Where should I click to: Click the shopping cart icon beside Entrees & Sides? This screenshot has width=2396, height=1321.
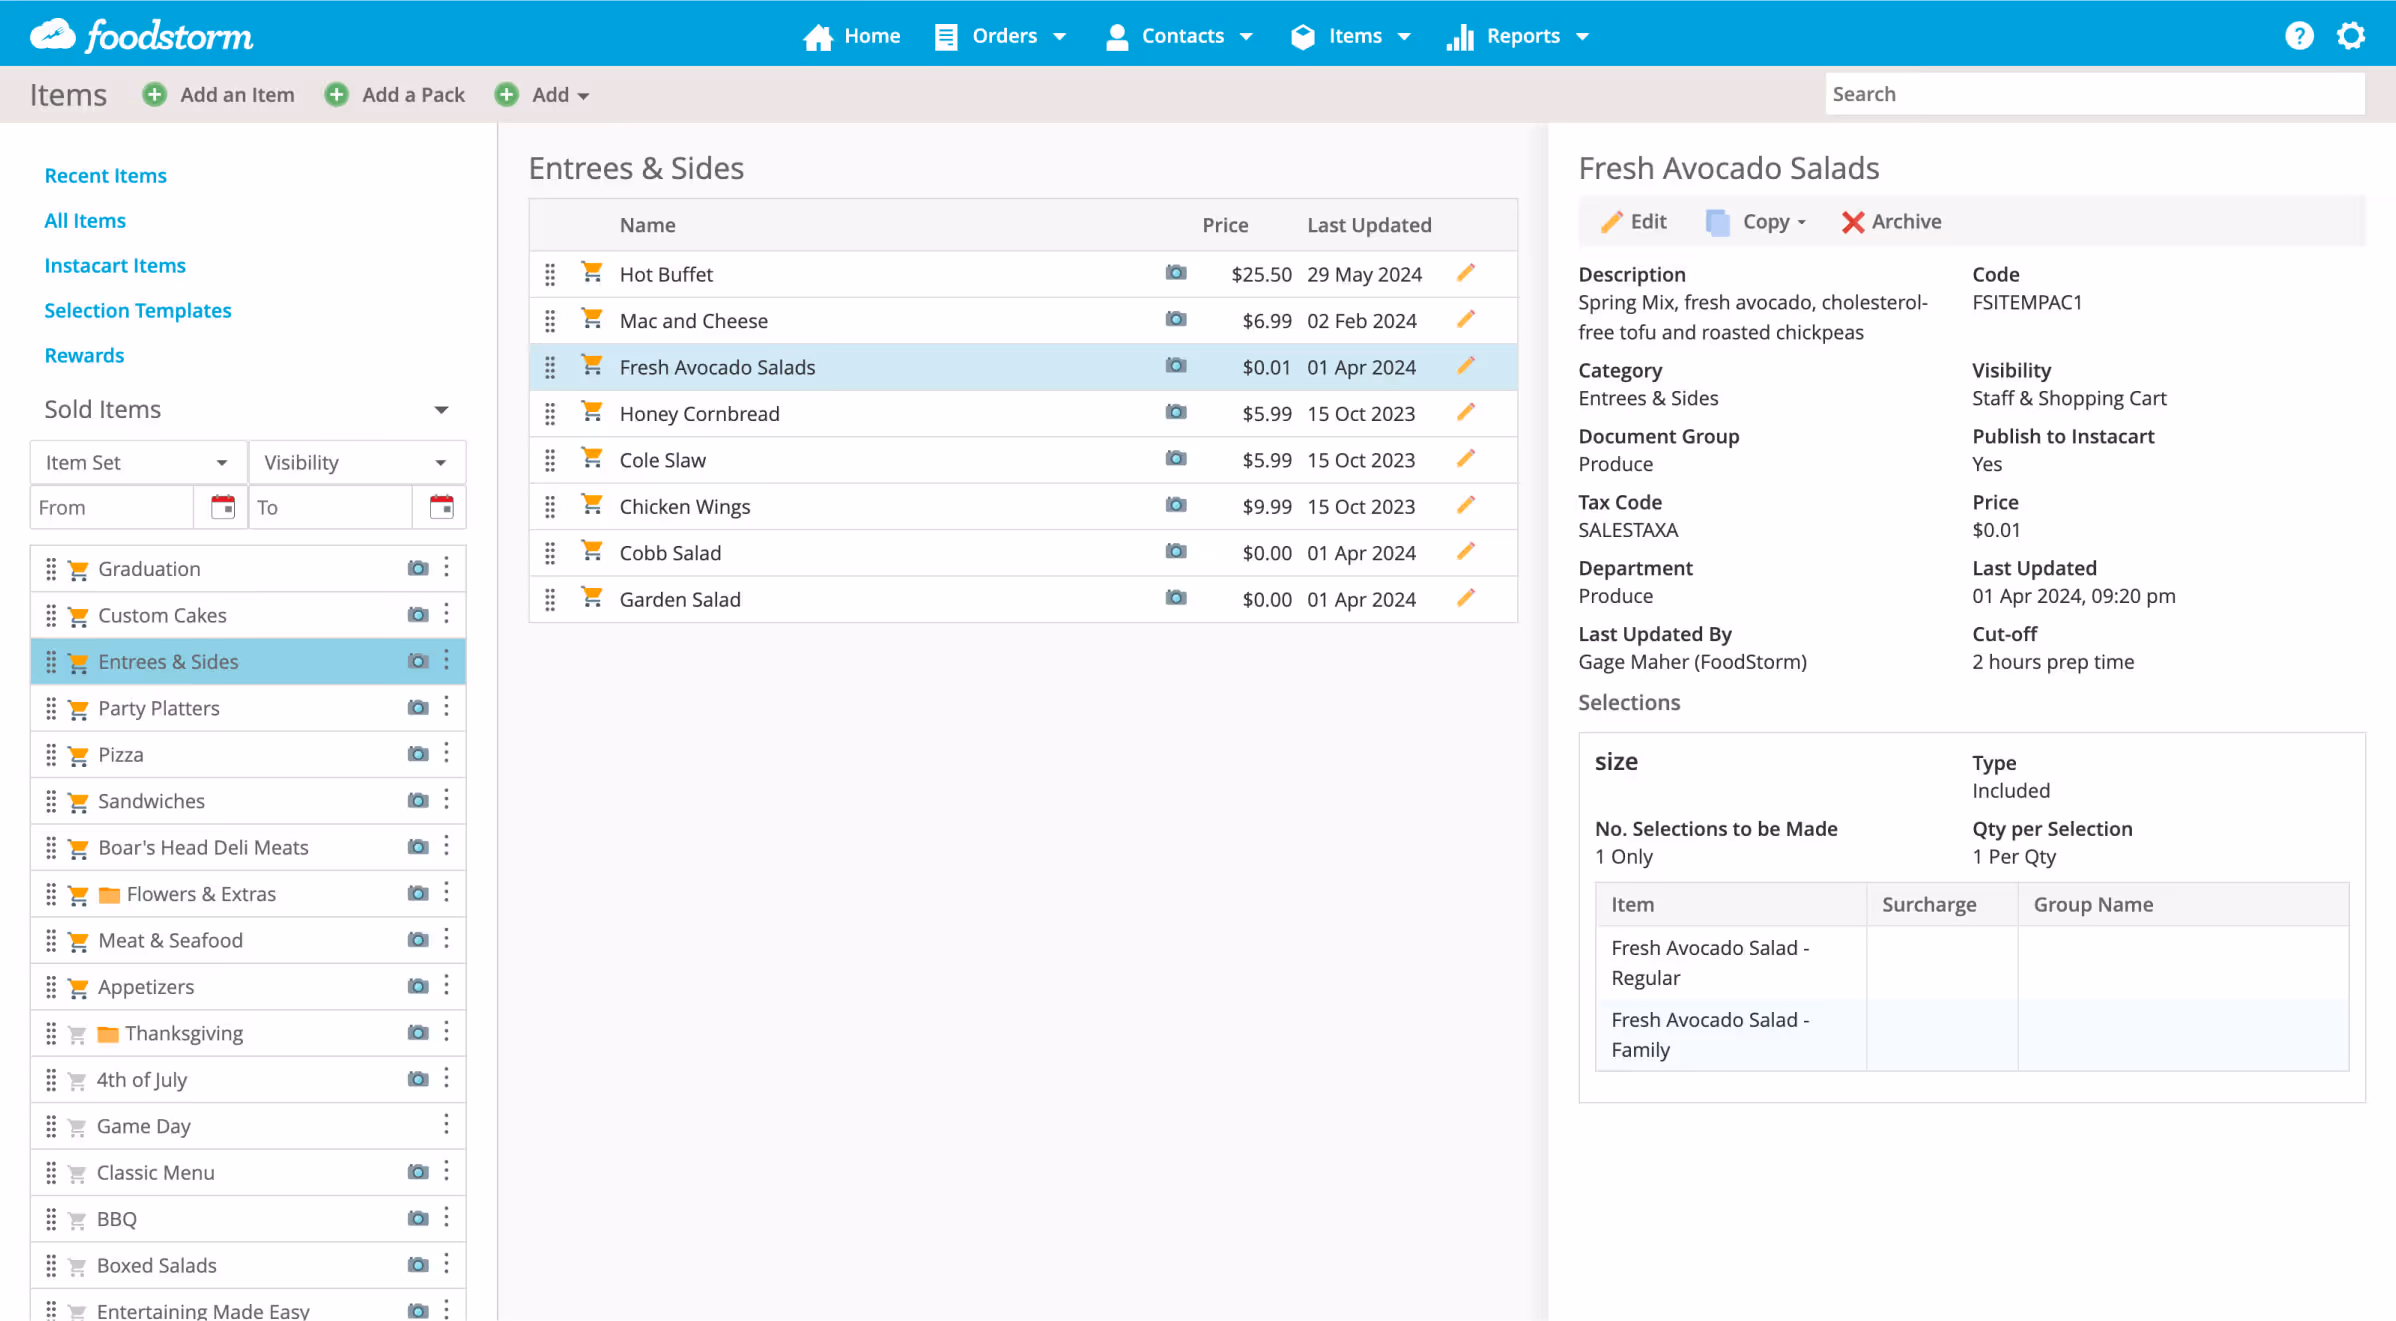pyautogui.click(x=77, y=661)
